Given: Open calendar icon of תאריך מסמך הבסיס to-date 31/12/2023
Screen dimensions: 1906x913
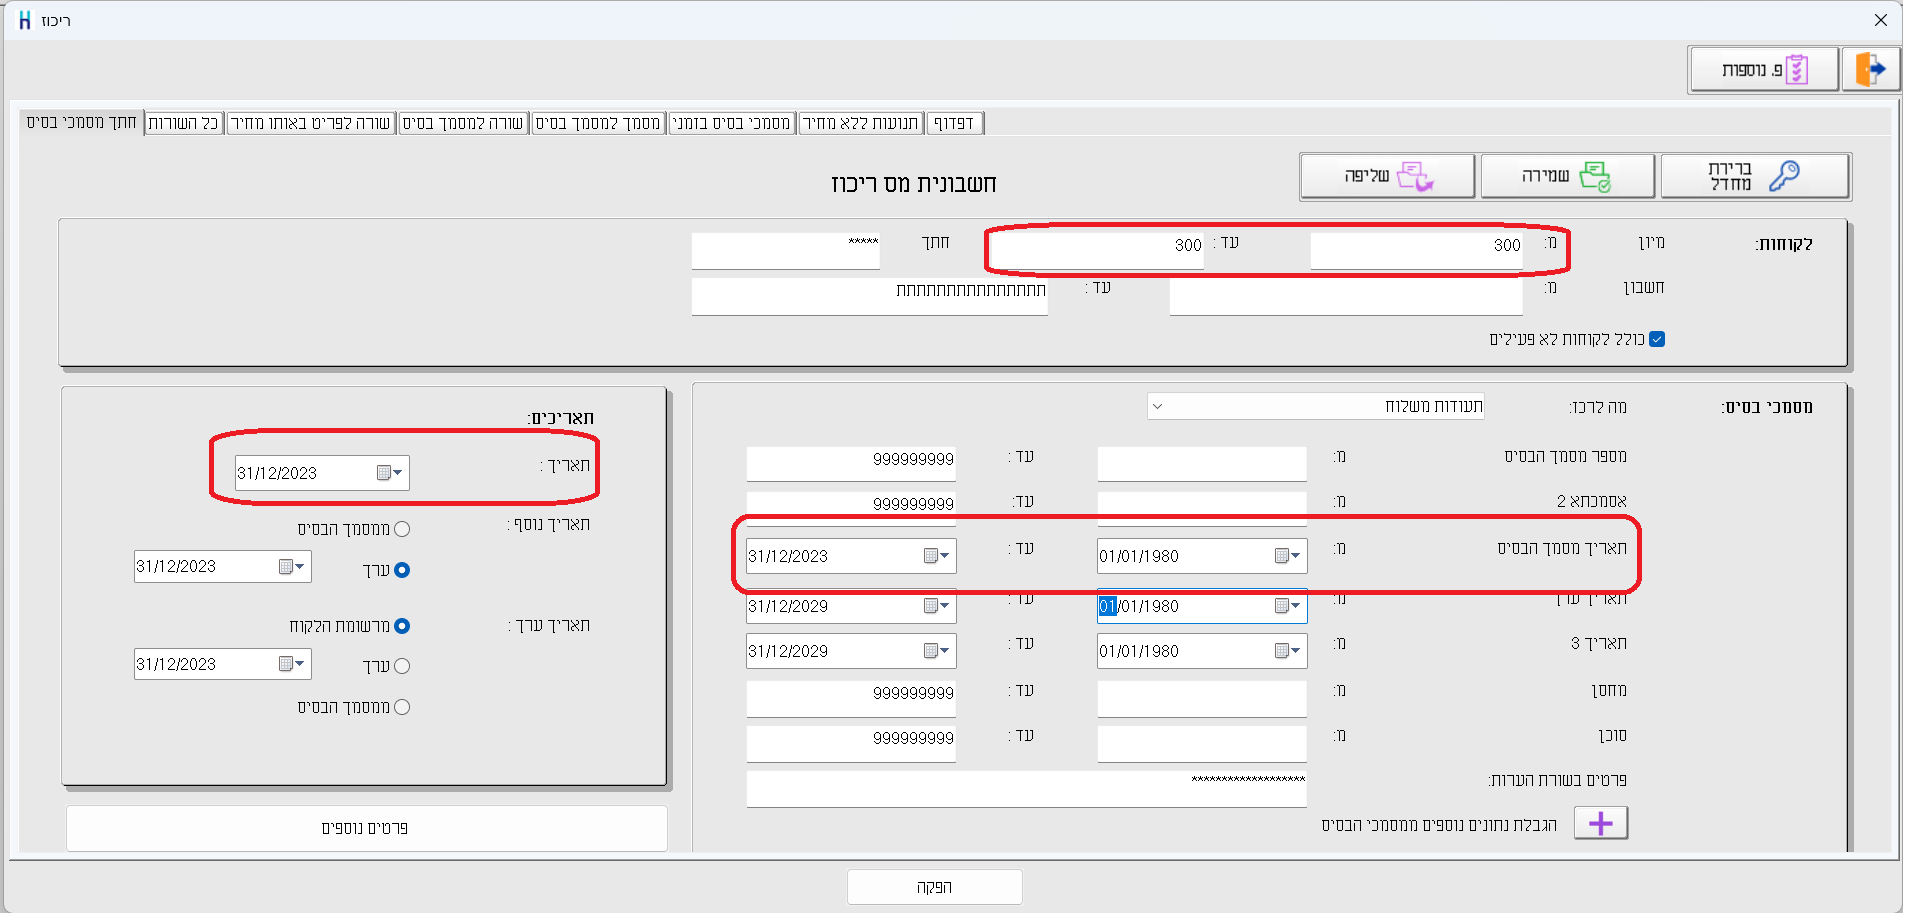Looking at the screenshot, I should pos(931,556).
